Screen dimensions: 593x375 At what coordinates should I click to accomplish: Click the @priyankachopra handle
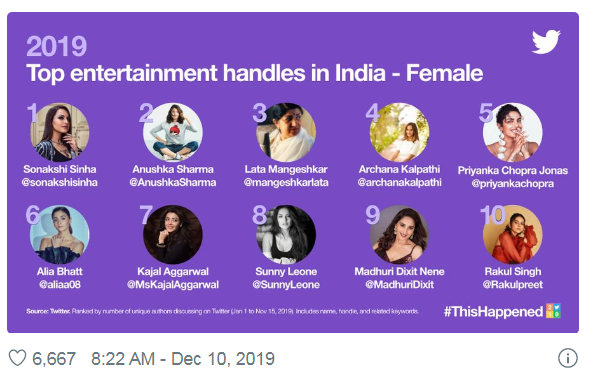(x=513, y=184)
